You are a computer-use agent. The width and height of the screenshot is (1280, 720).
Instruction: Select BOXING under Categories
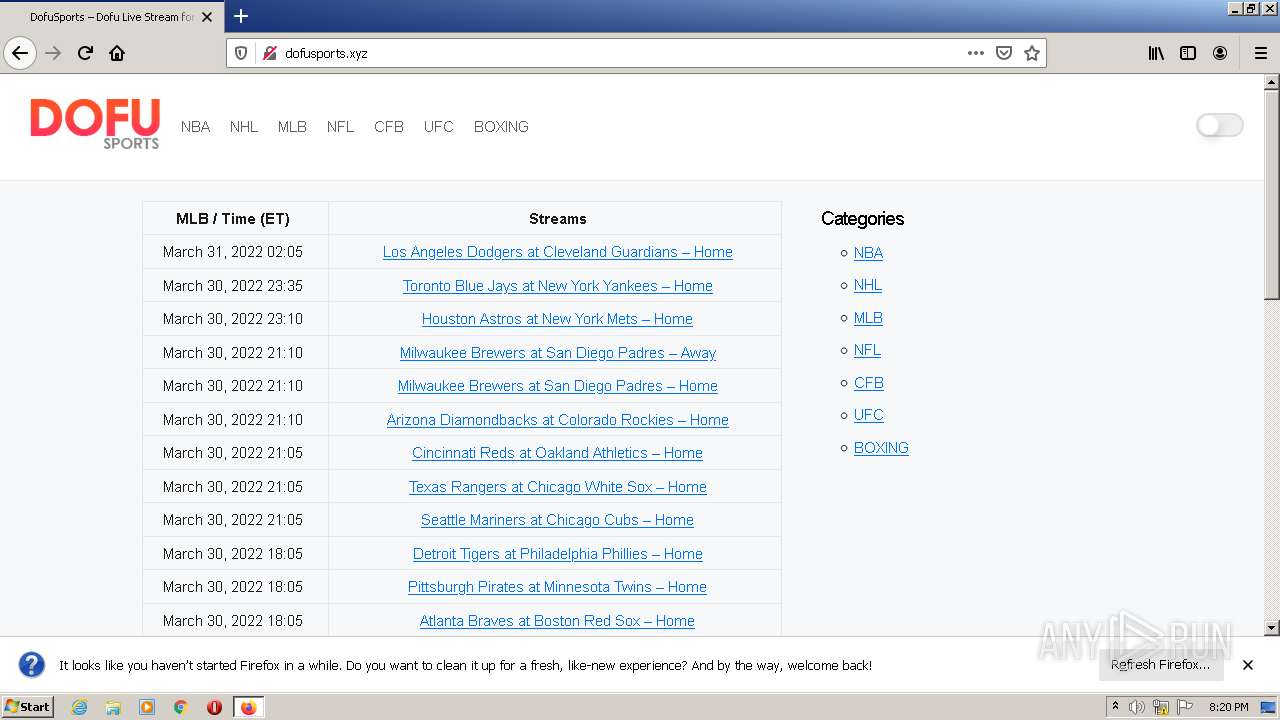881,448
